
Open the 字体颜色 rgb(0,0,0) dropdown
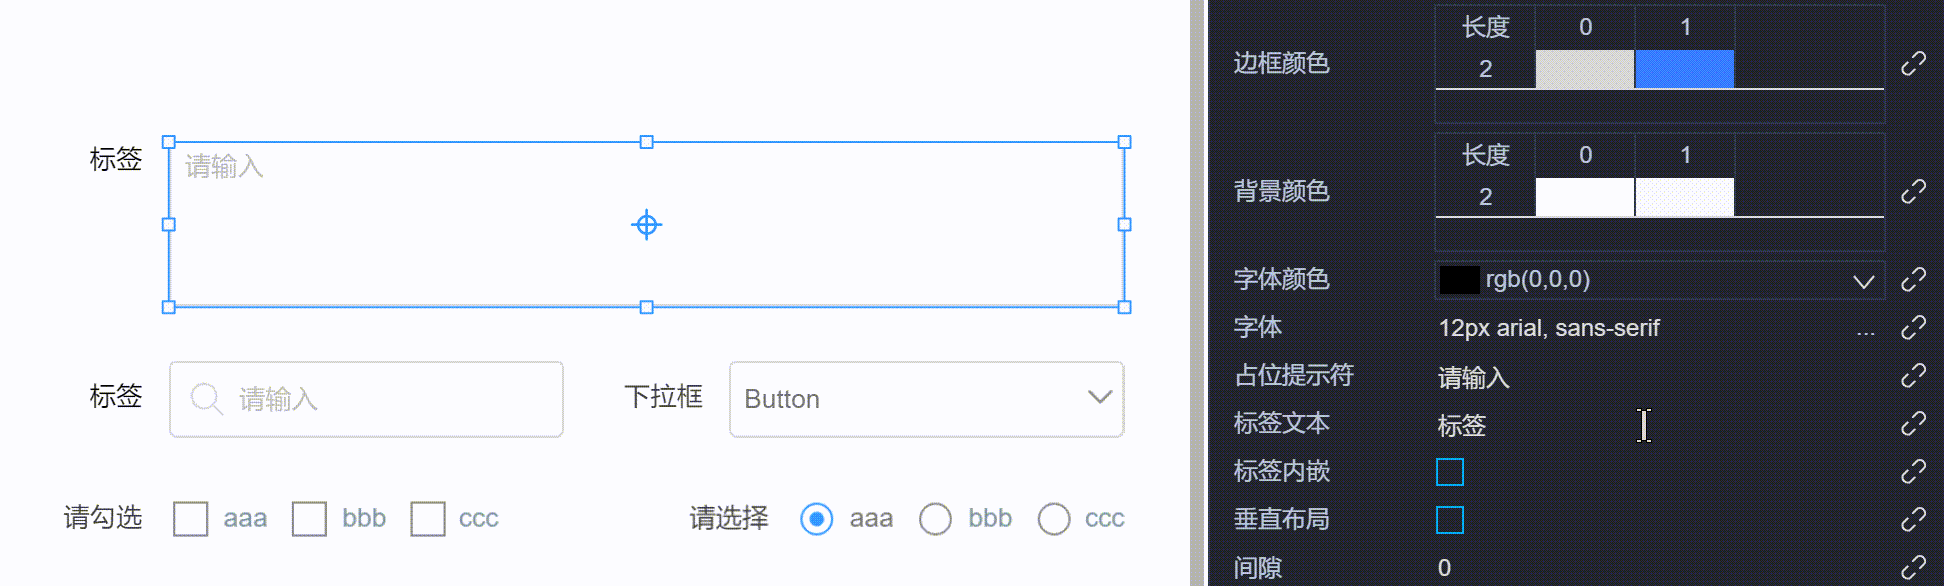[1660, 280]
